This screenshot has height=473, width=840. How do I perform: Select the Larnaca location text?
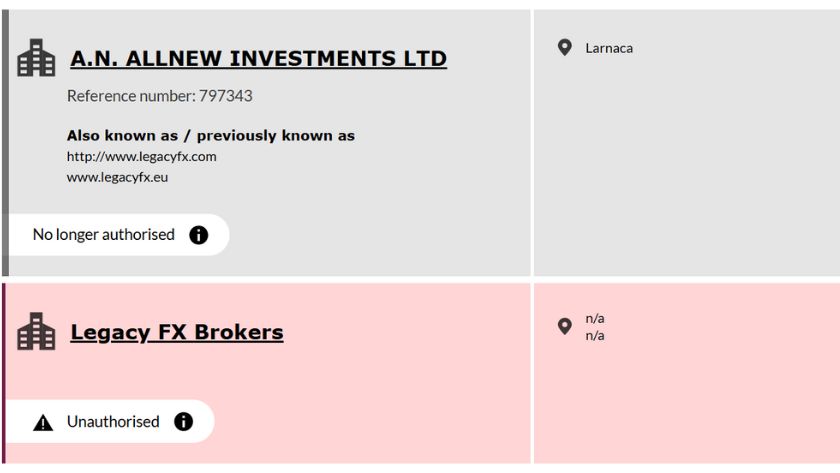[x=609, y=48]
